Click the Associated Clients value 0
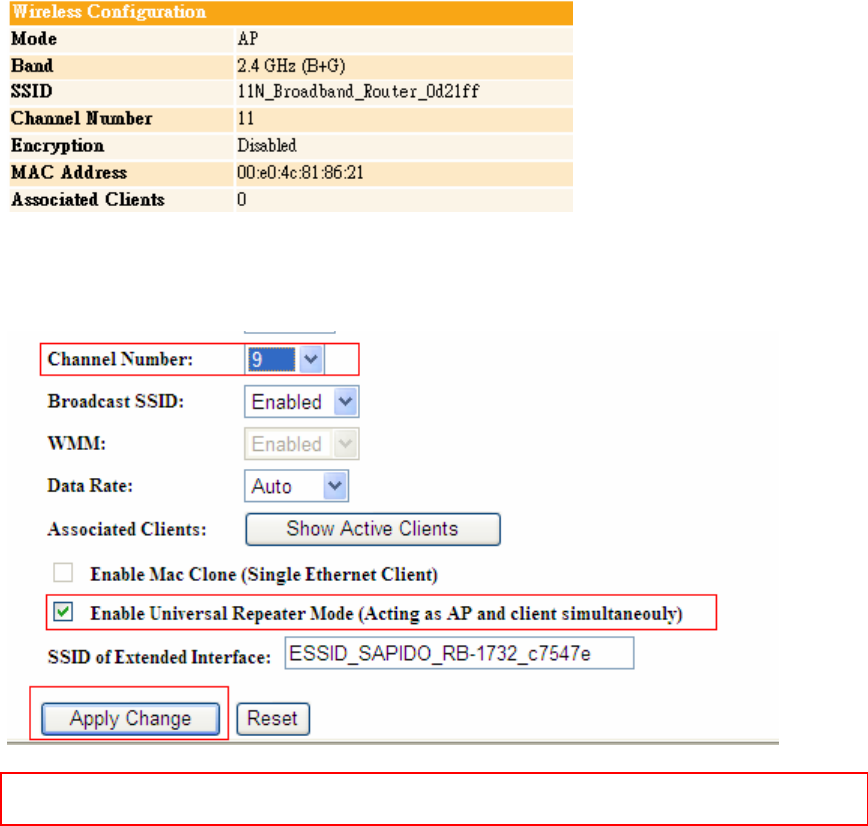The height and width of the screenshot is (826, 868). (242, 199)
